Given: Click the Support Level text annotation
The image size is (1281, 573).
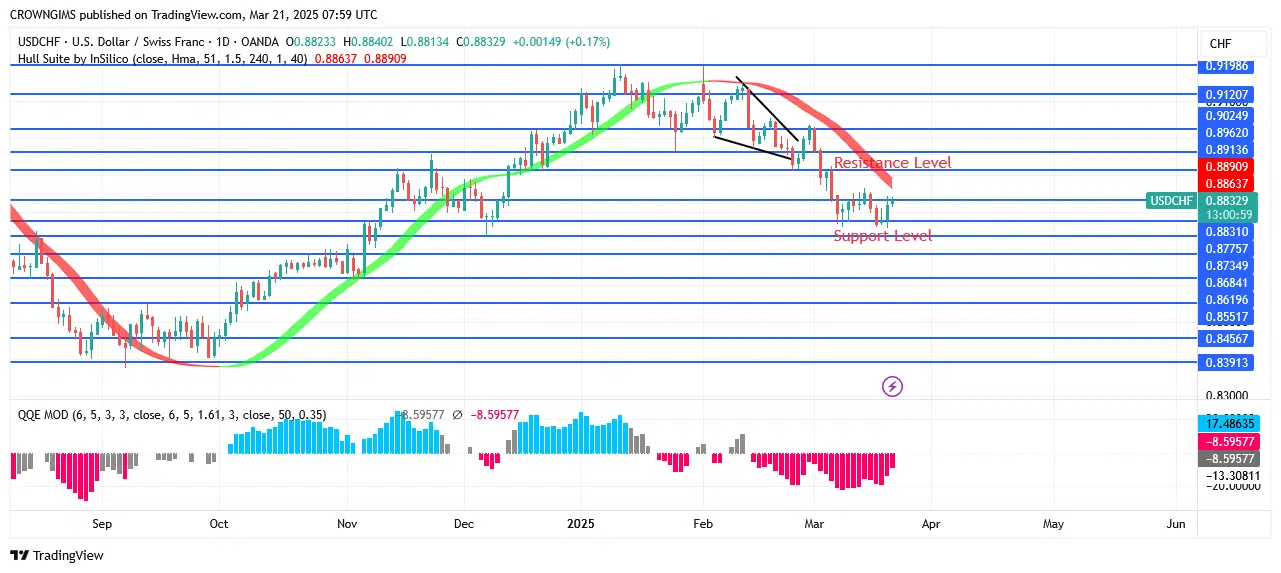Looking at the screenshot, I should point(882,236).
